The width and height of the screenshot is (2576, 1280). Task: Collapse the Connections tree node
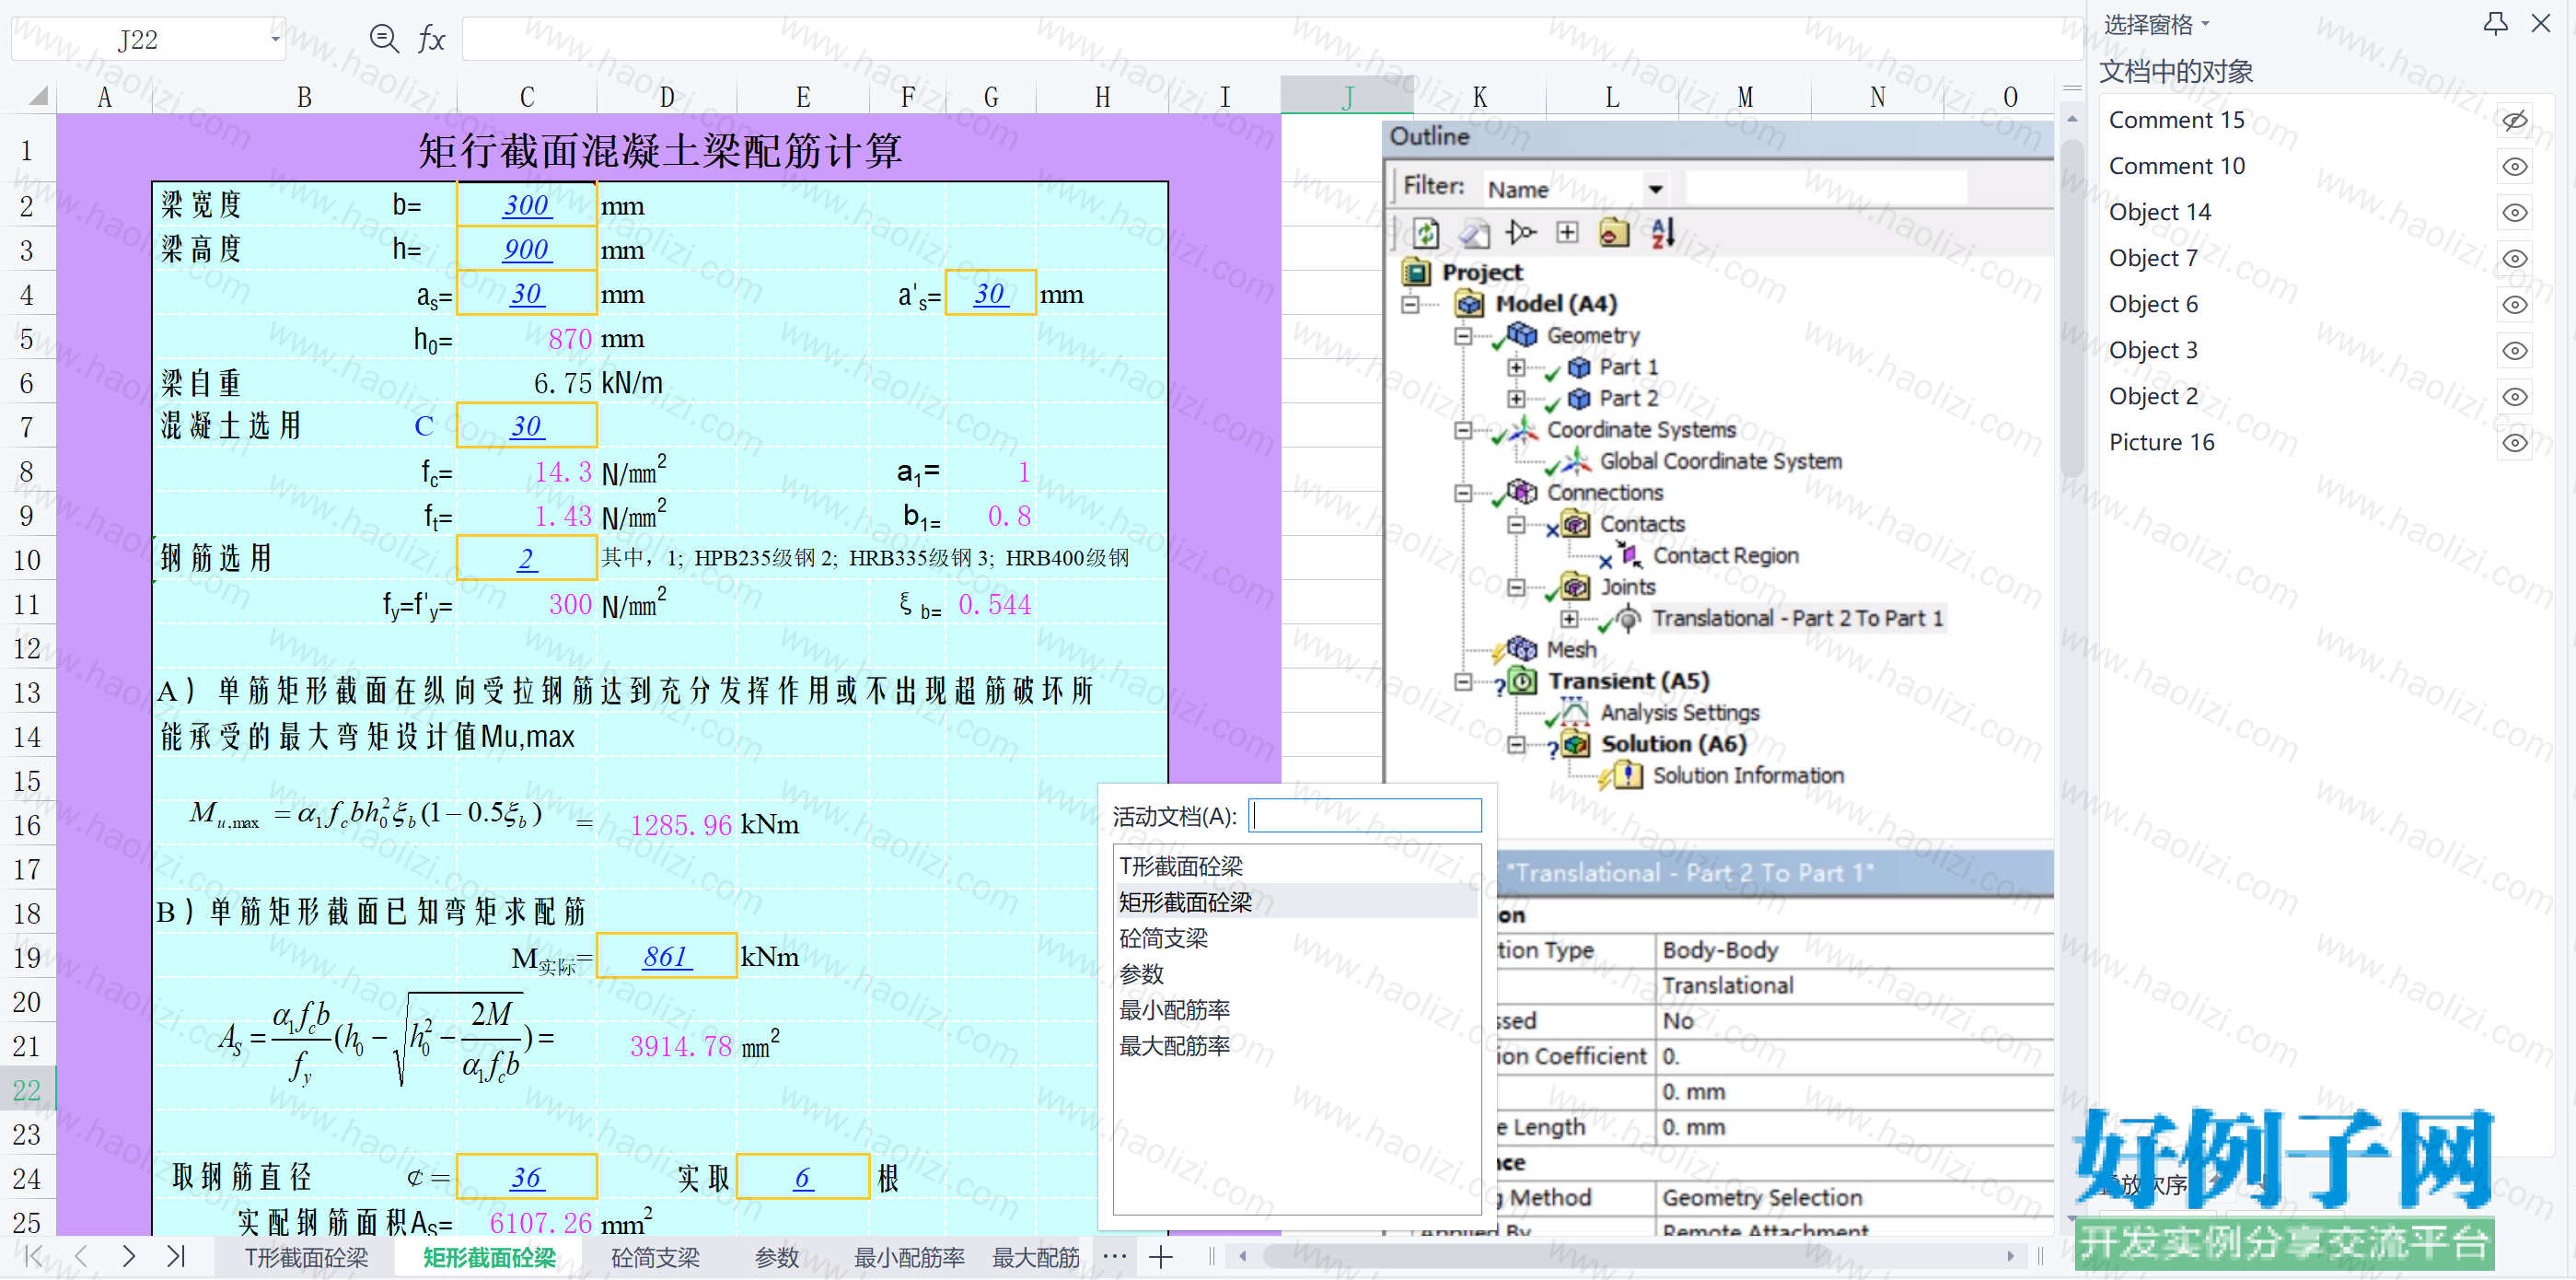click(x=1463, y=492)
